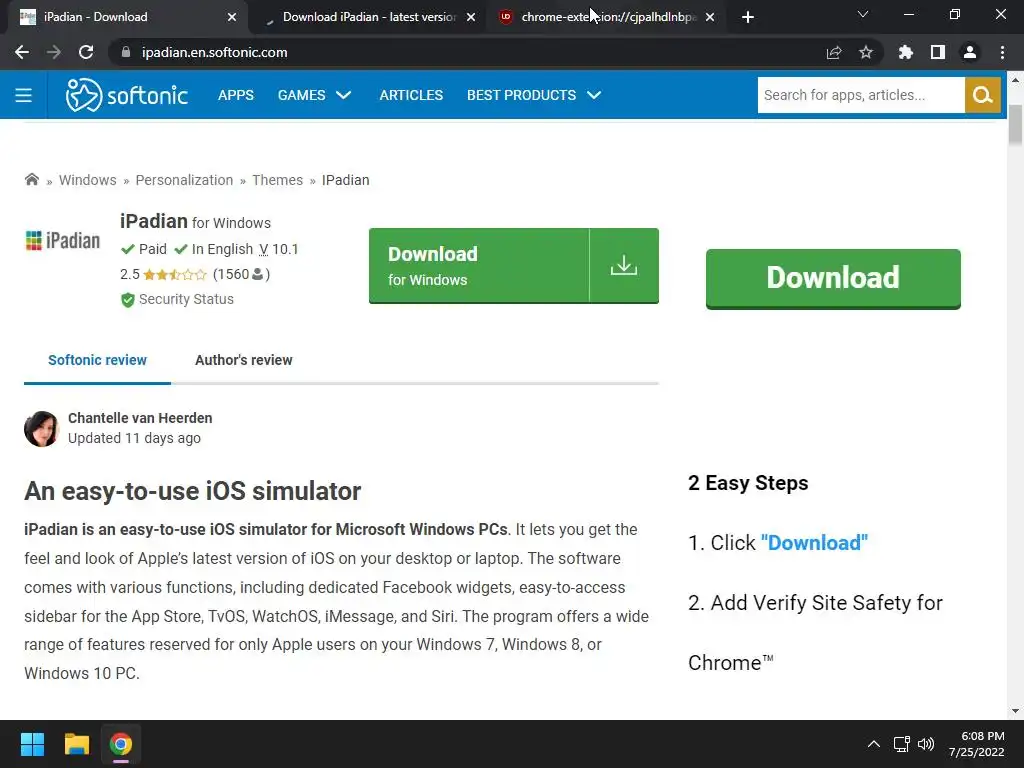
Task: Go back with the browser back arrow
Action: pos(22,52)
